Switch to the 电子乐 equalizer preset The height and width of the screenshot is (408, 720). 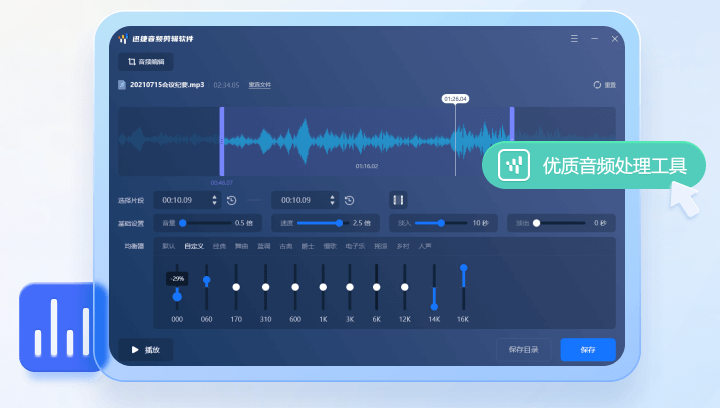pos(355,245)
